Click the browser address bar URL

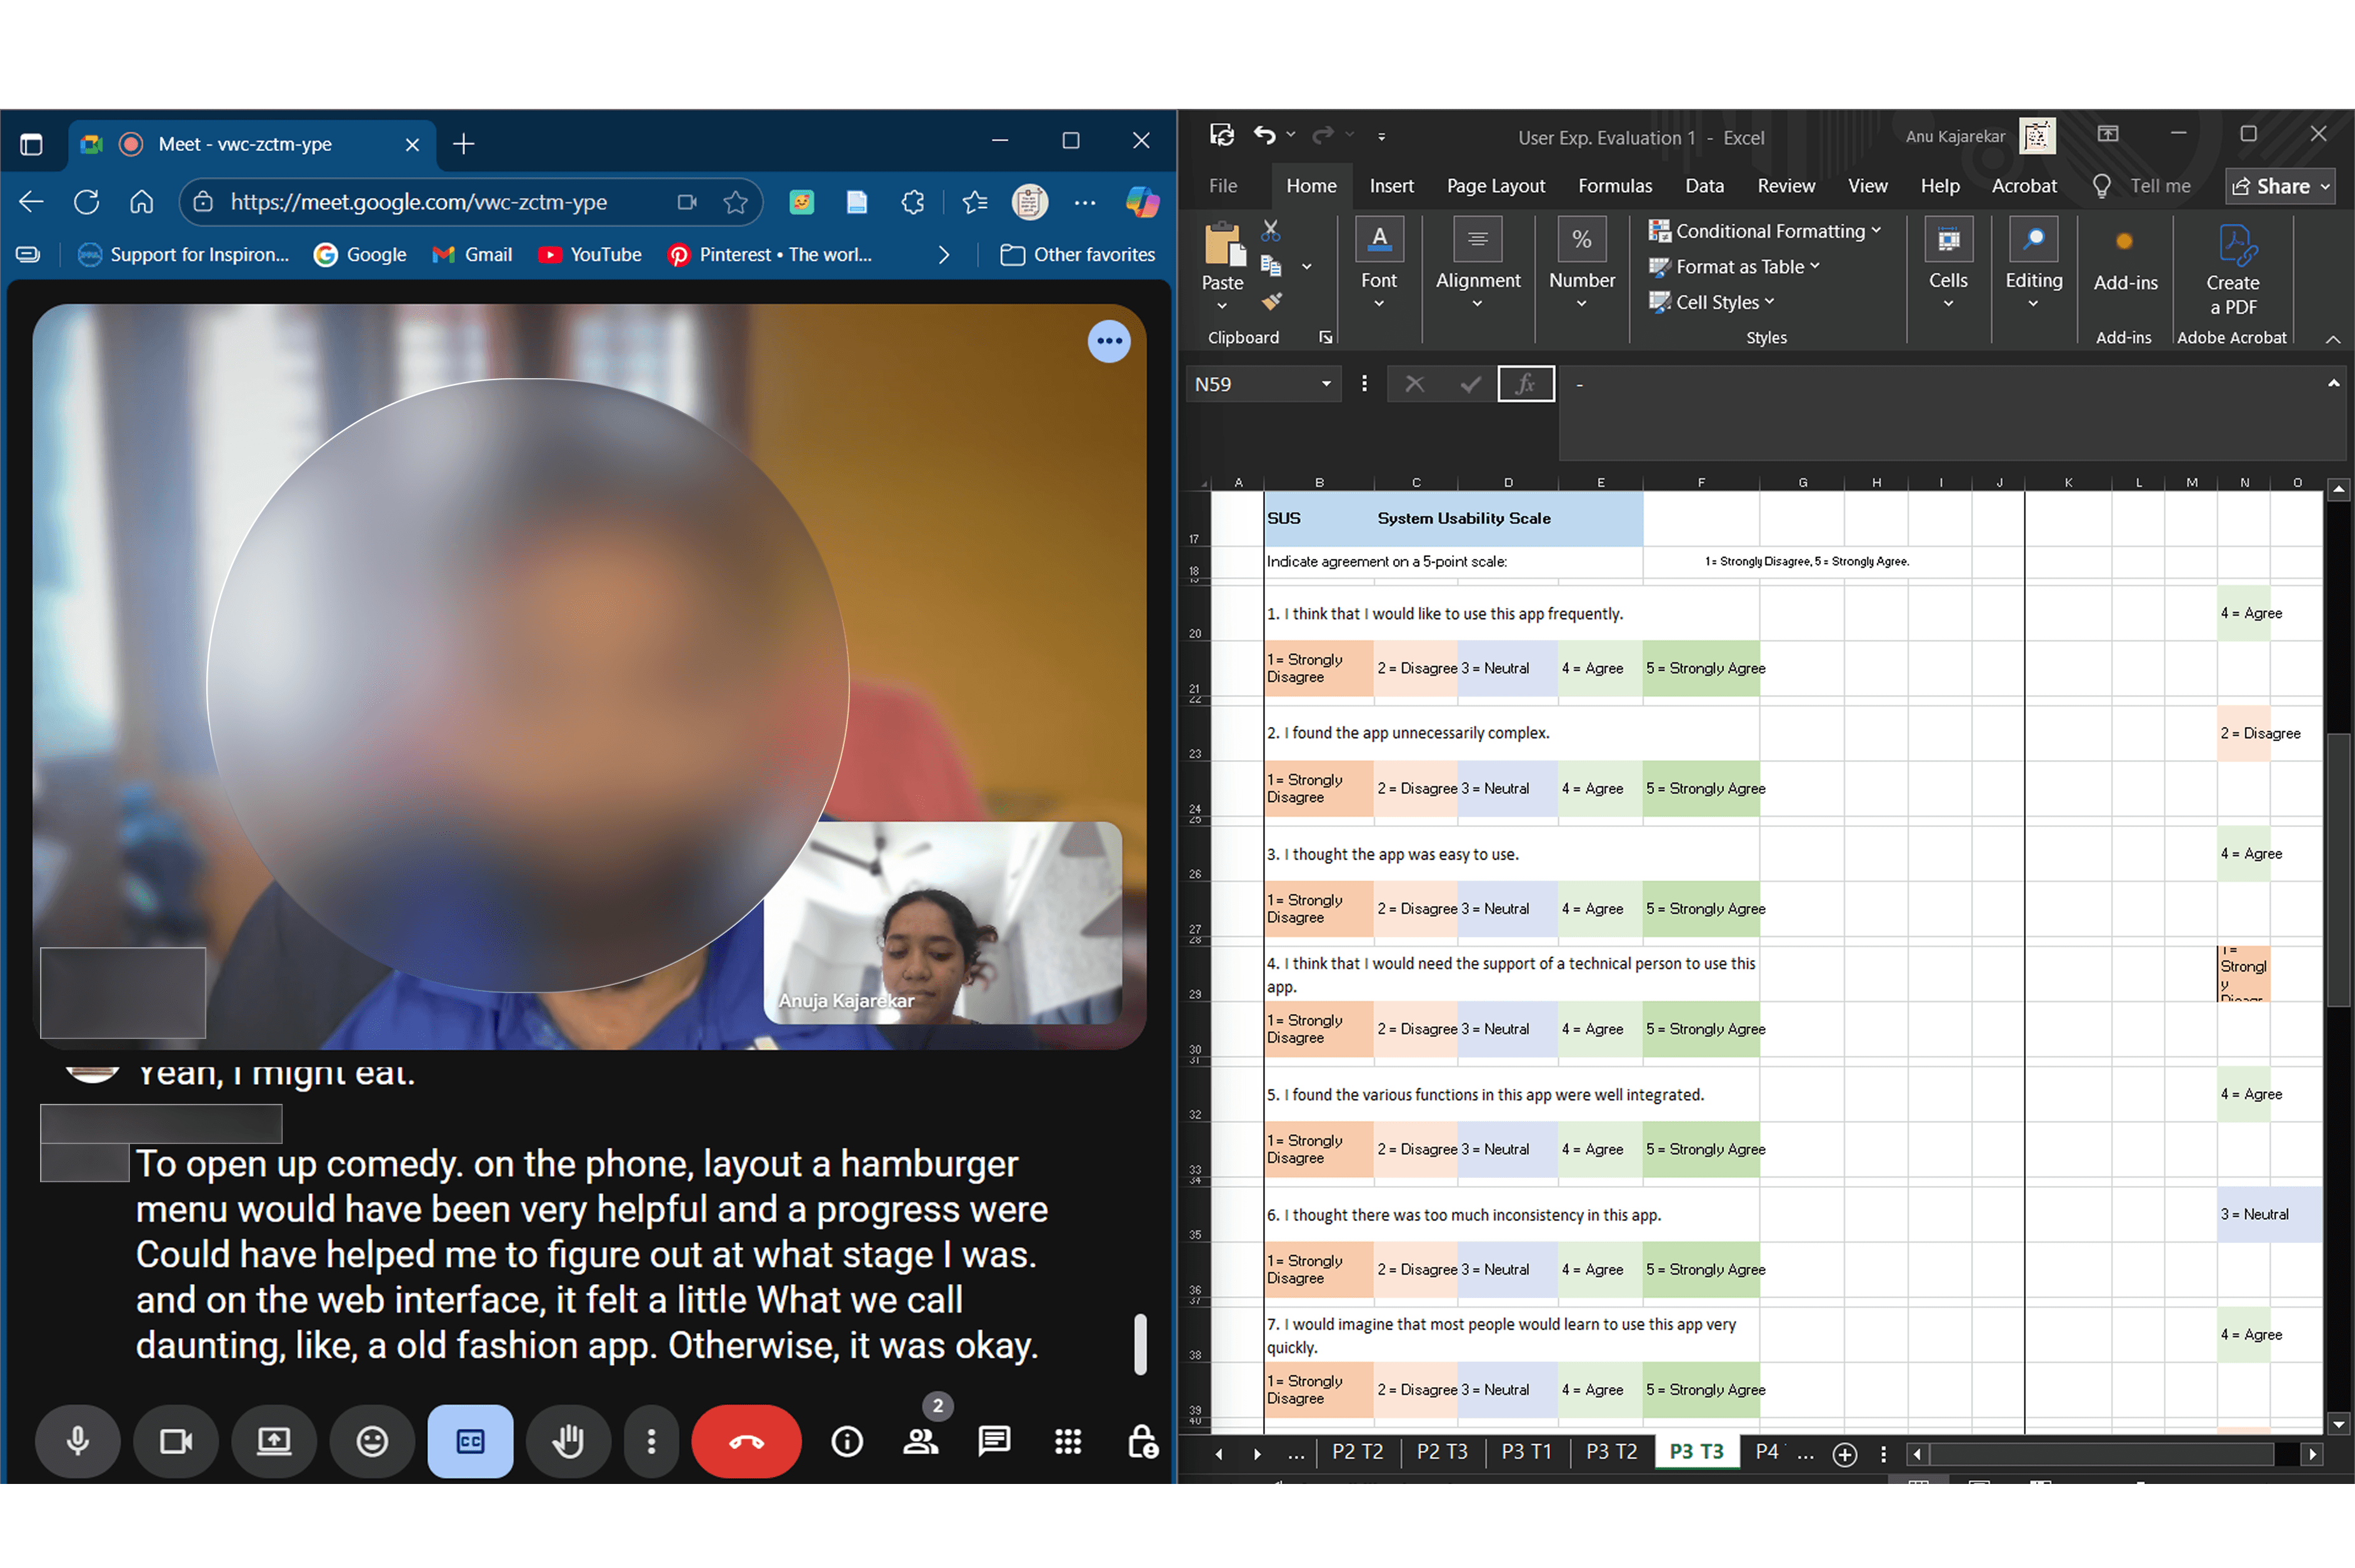point(418,202)
